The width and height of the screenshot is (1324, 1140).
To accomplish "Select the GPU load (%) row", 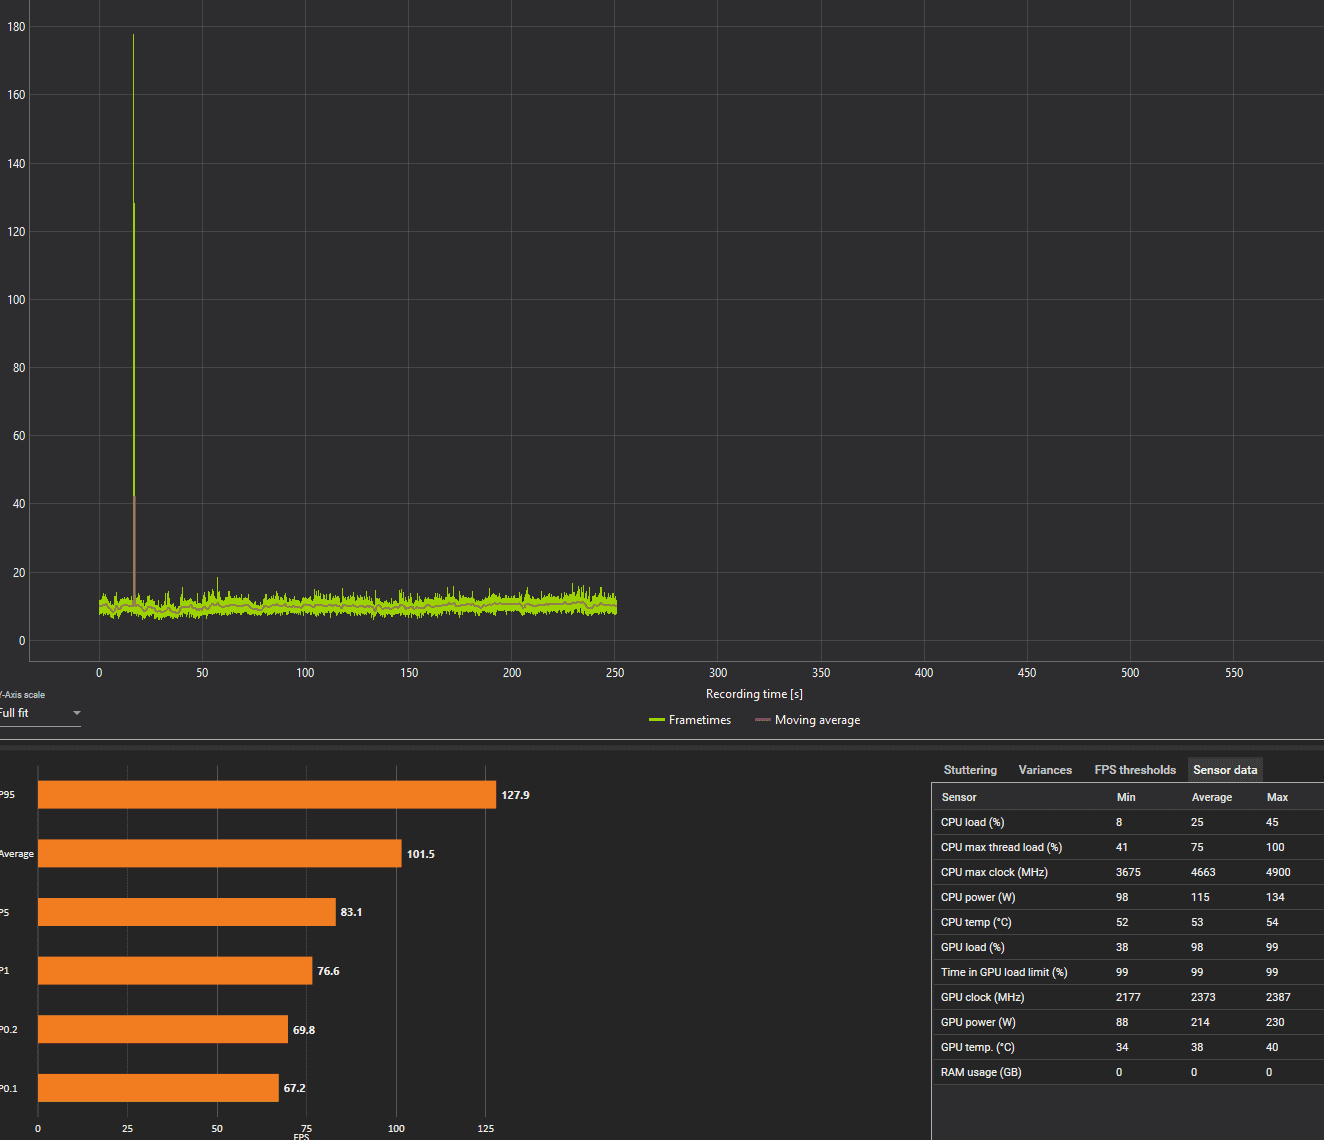I will coord(1128,947).
